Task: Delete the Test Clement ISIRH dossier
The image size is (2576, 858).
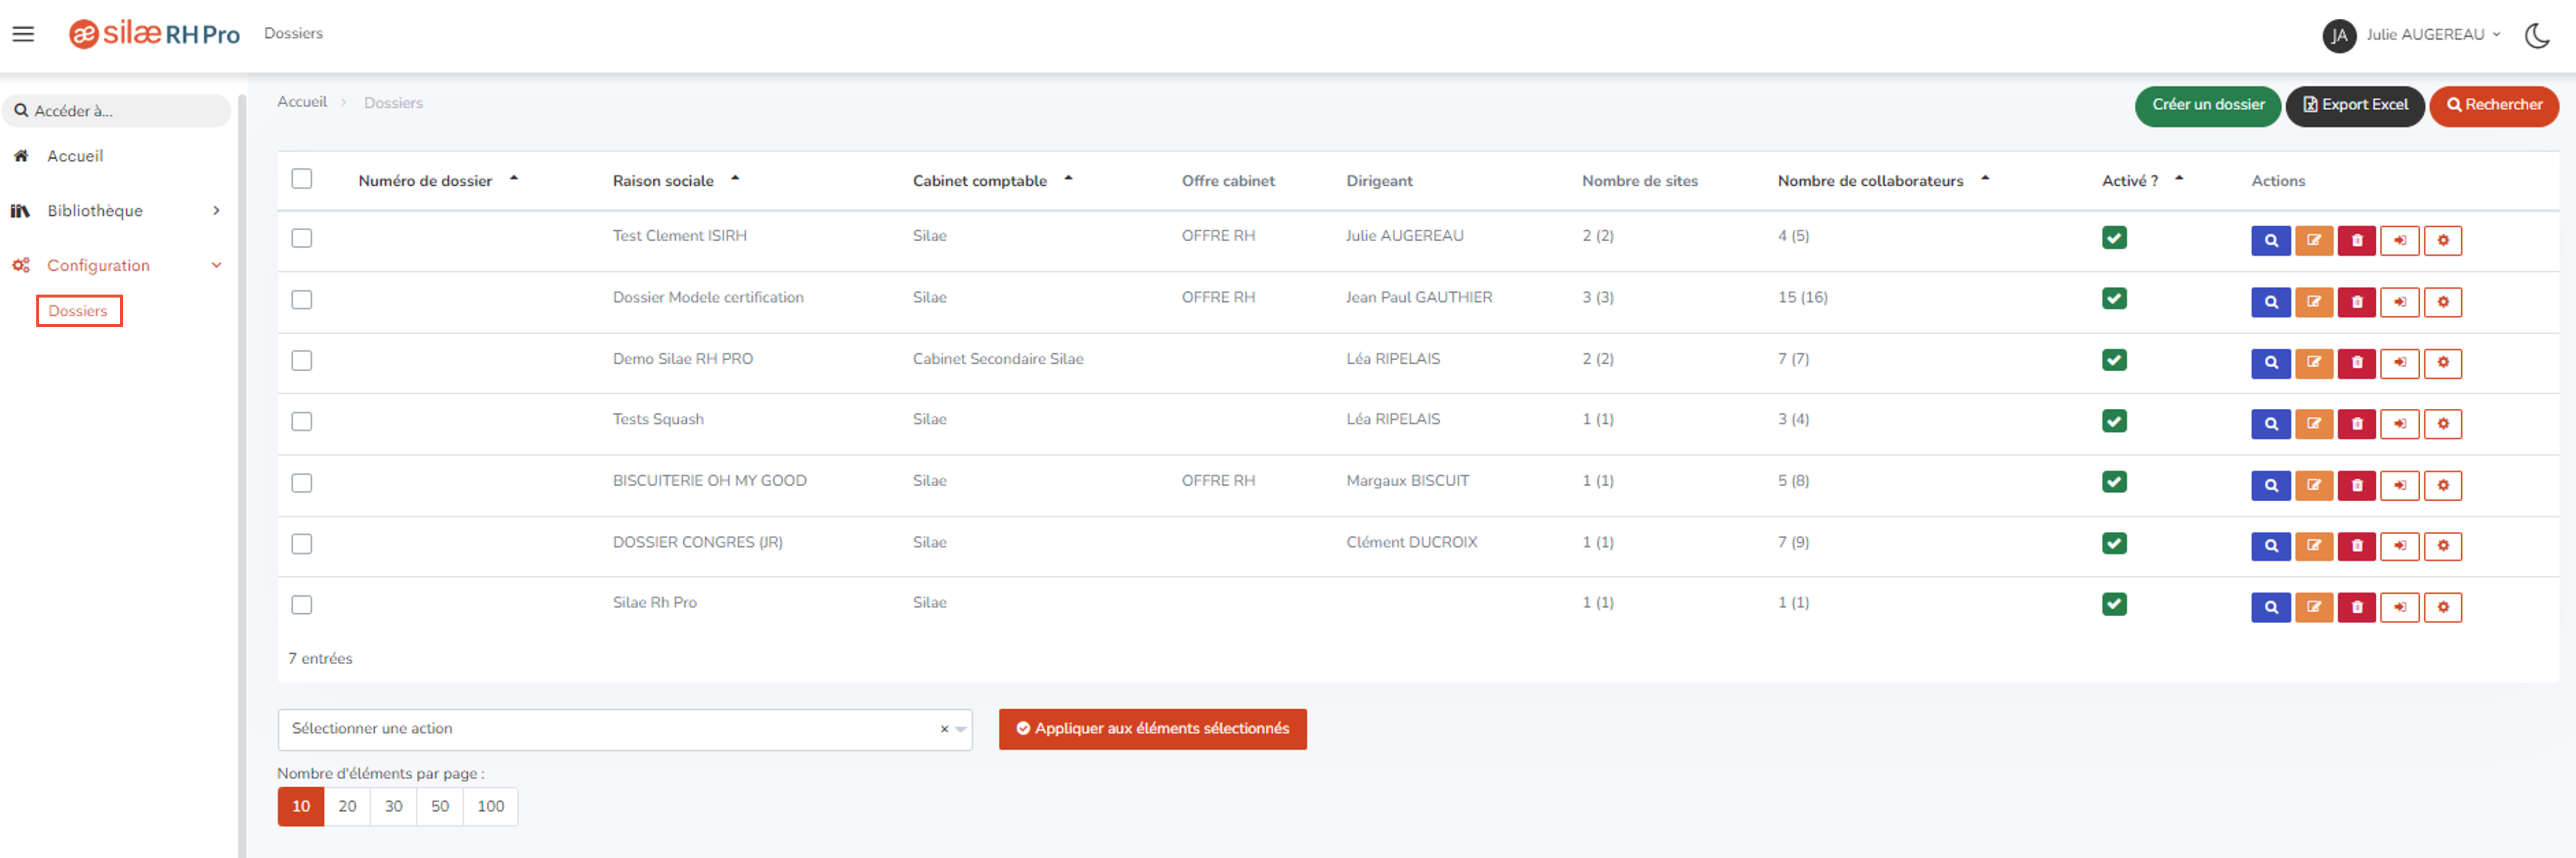Action: [x=2356, y=241]
